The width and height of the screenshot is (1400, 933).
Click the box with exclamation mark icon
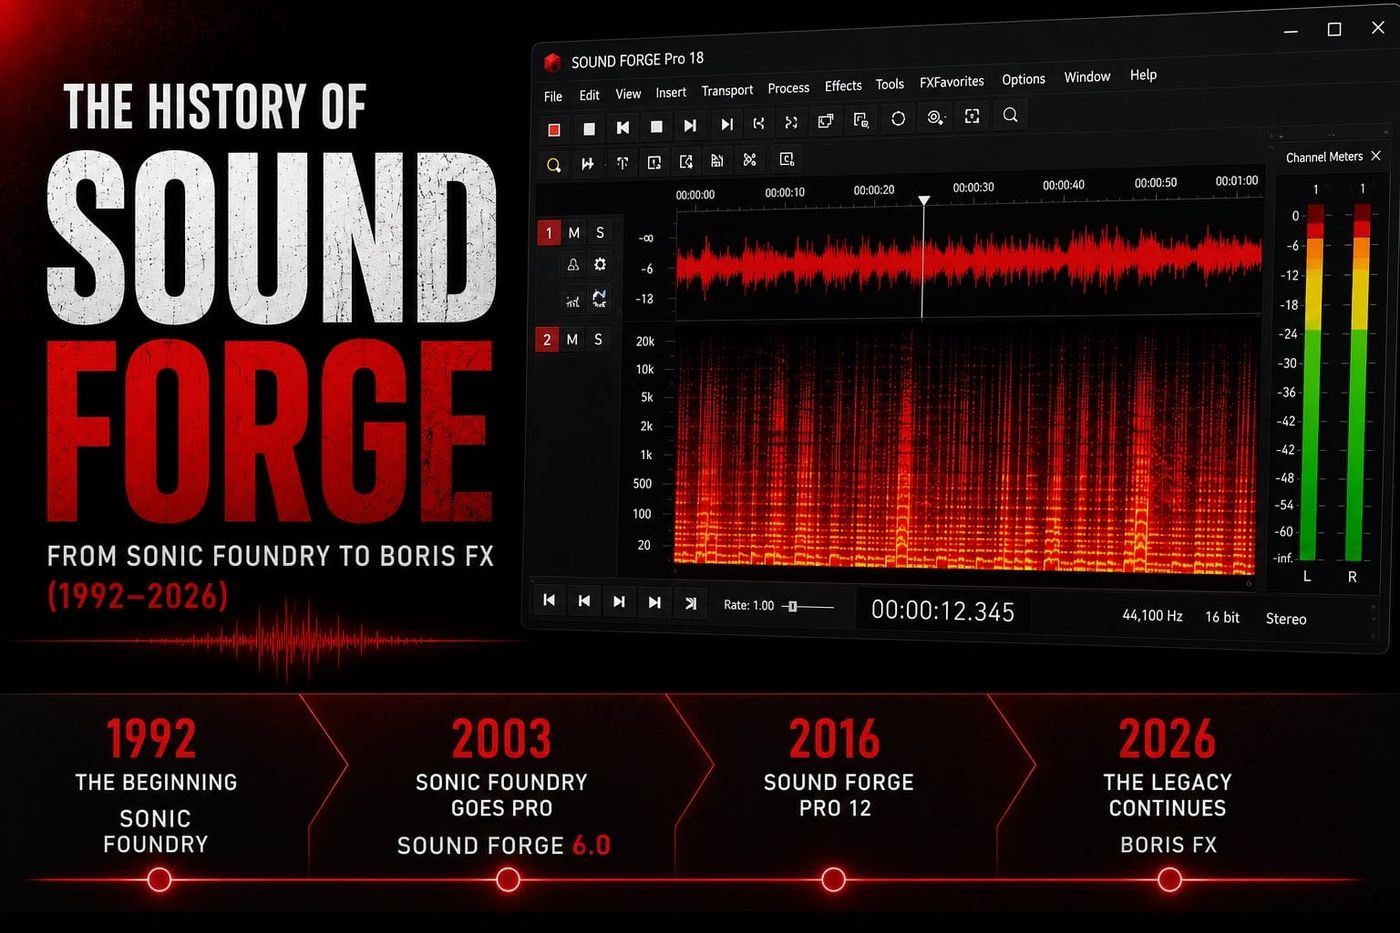(x=654, y=162)
